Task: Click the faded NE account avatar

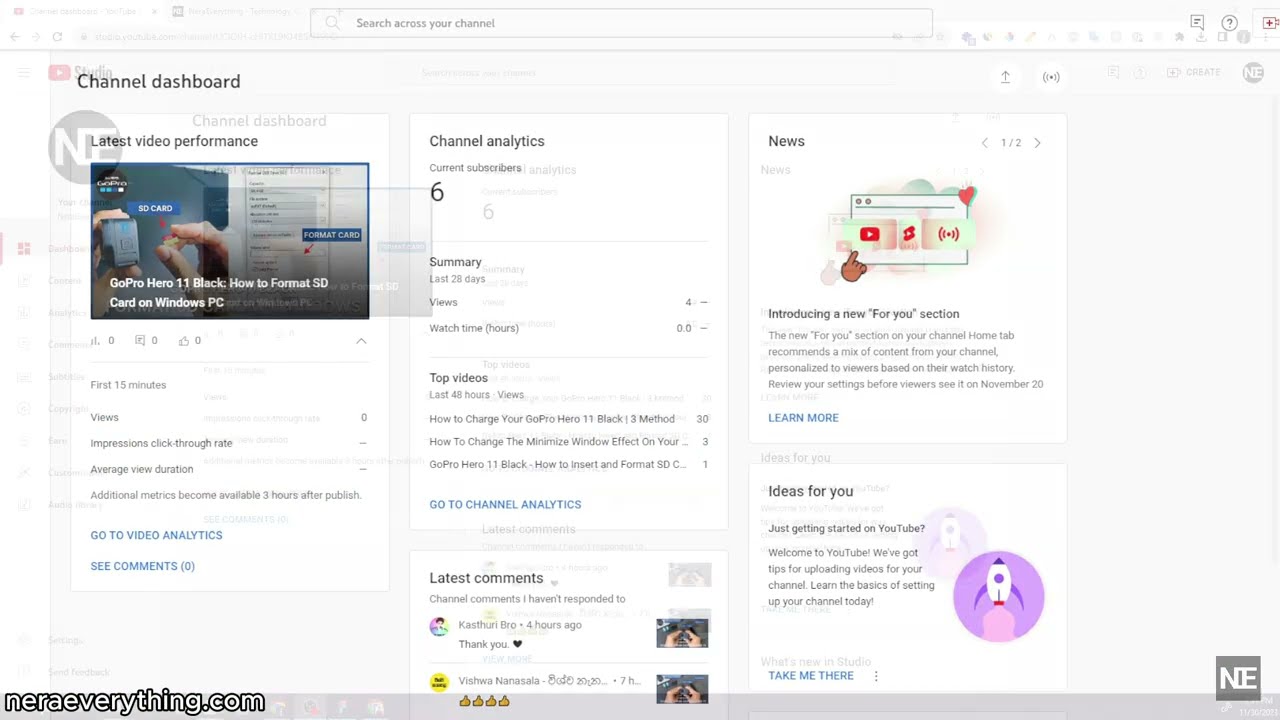Action: pyautogui.click(x=1253, y=72)
